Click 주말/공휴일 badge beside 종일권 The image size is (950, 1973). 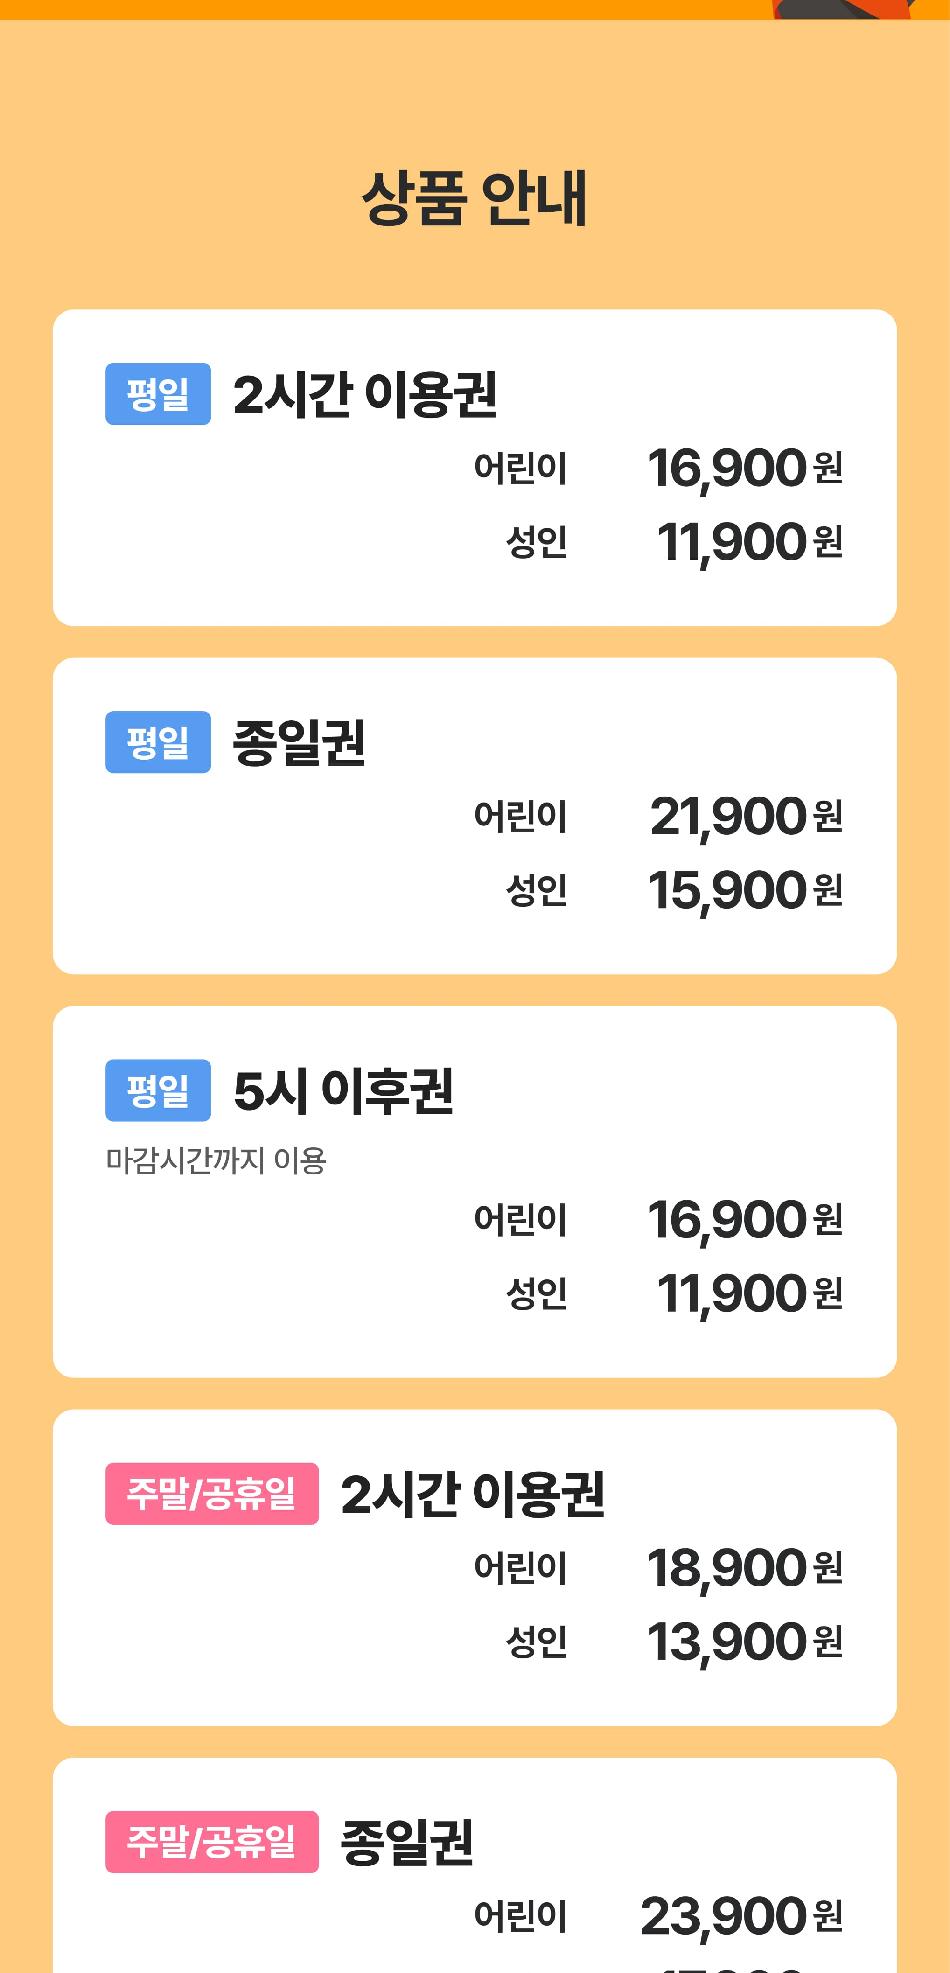[212, 1842]
